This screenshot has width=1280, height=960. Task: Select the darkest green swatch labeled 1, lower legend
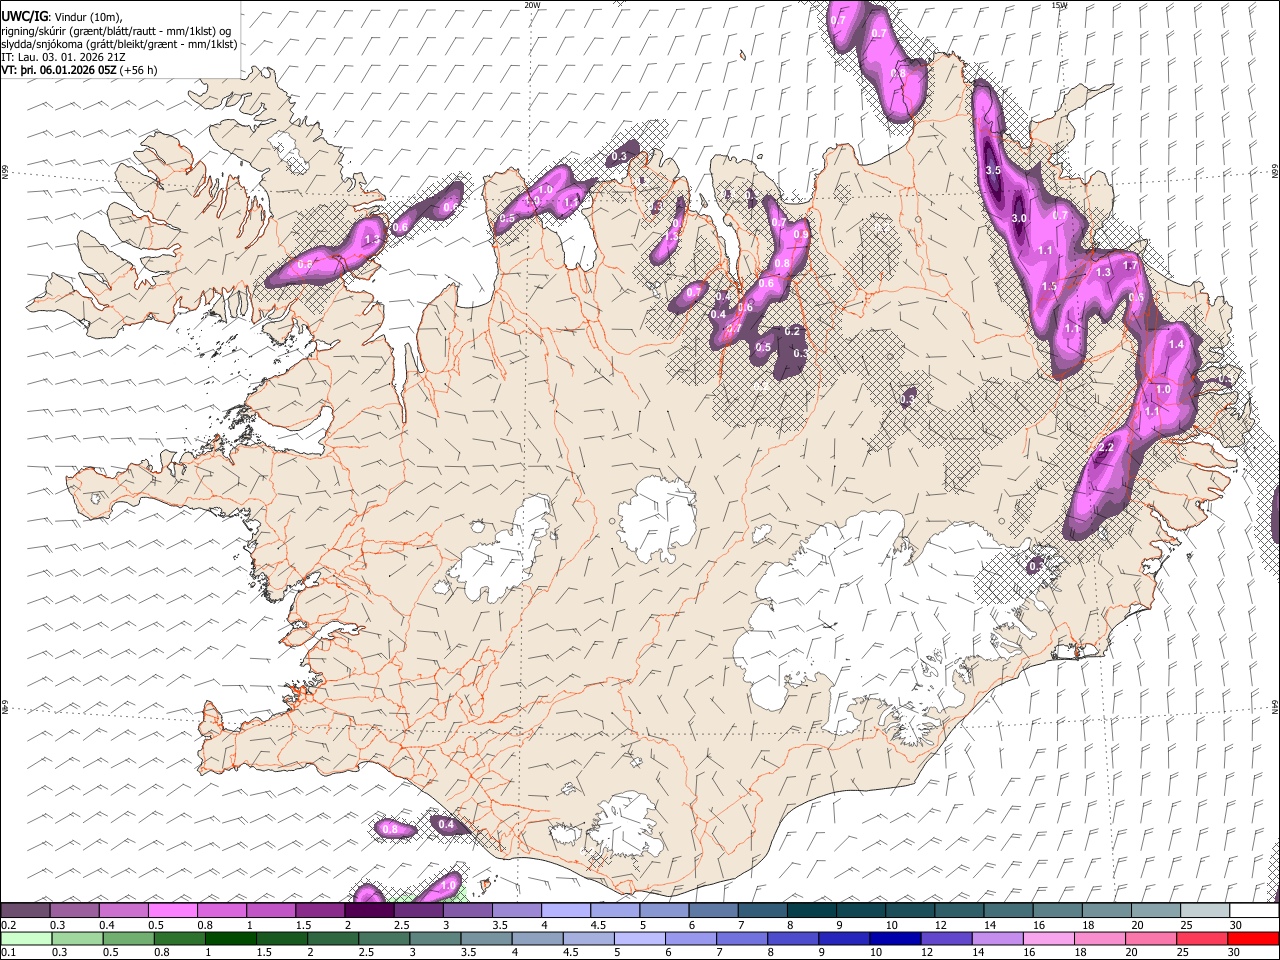(231, 938)
